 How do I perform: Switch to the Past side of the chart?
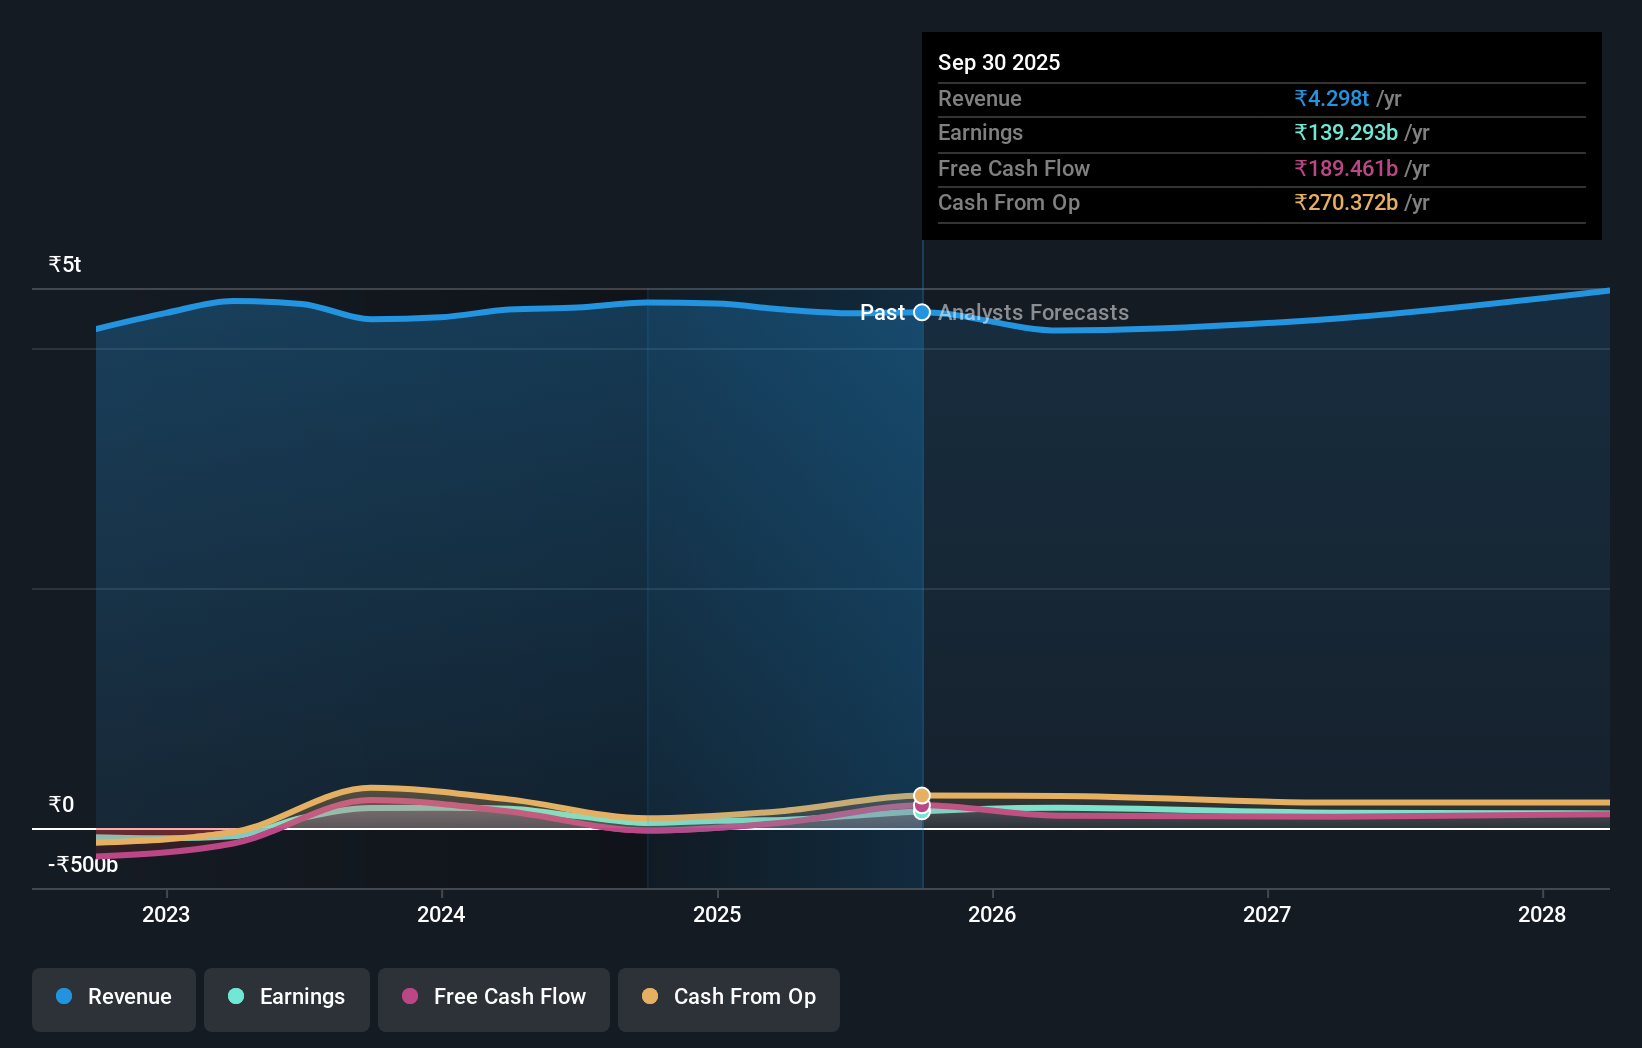coord(882,312)
